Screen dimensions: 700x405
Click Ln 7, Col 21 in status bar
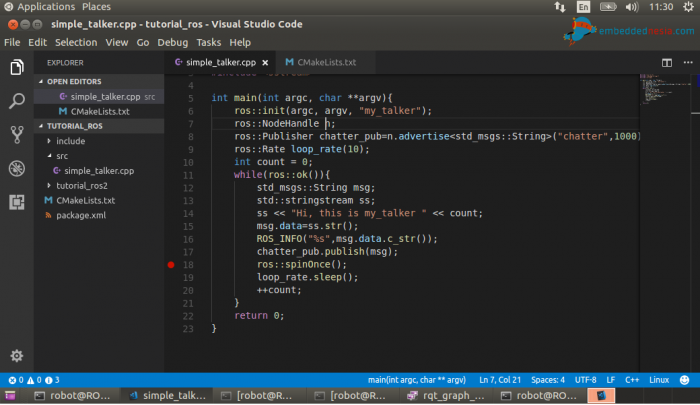point(500,380)
